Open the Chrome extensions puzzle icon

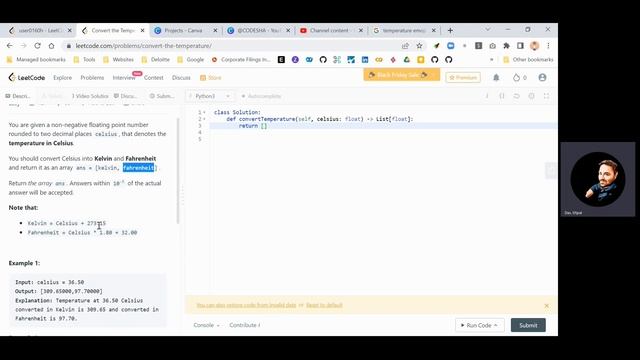[x=507, y=46]
